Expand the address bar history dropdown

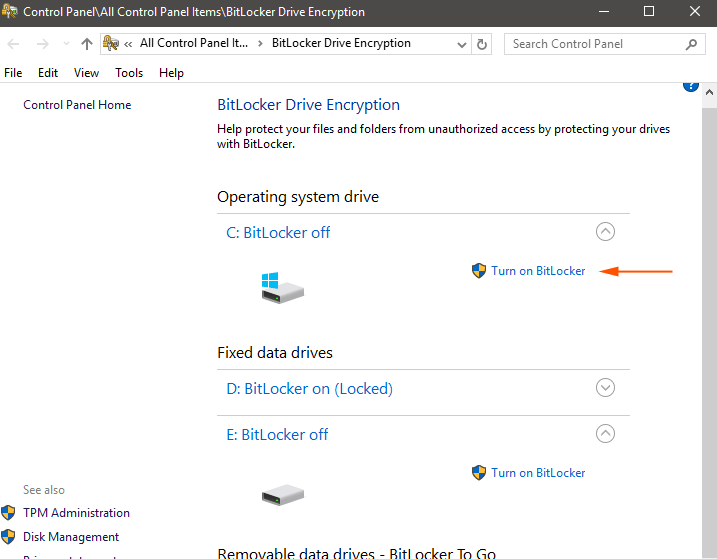(x=462, y=44)
